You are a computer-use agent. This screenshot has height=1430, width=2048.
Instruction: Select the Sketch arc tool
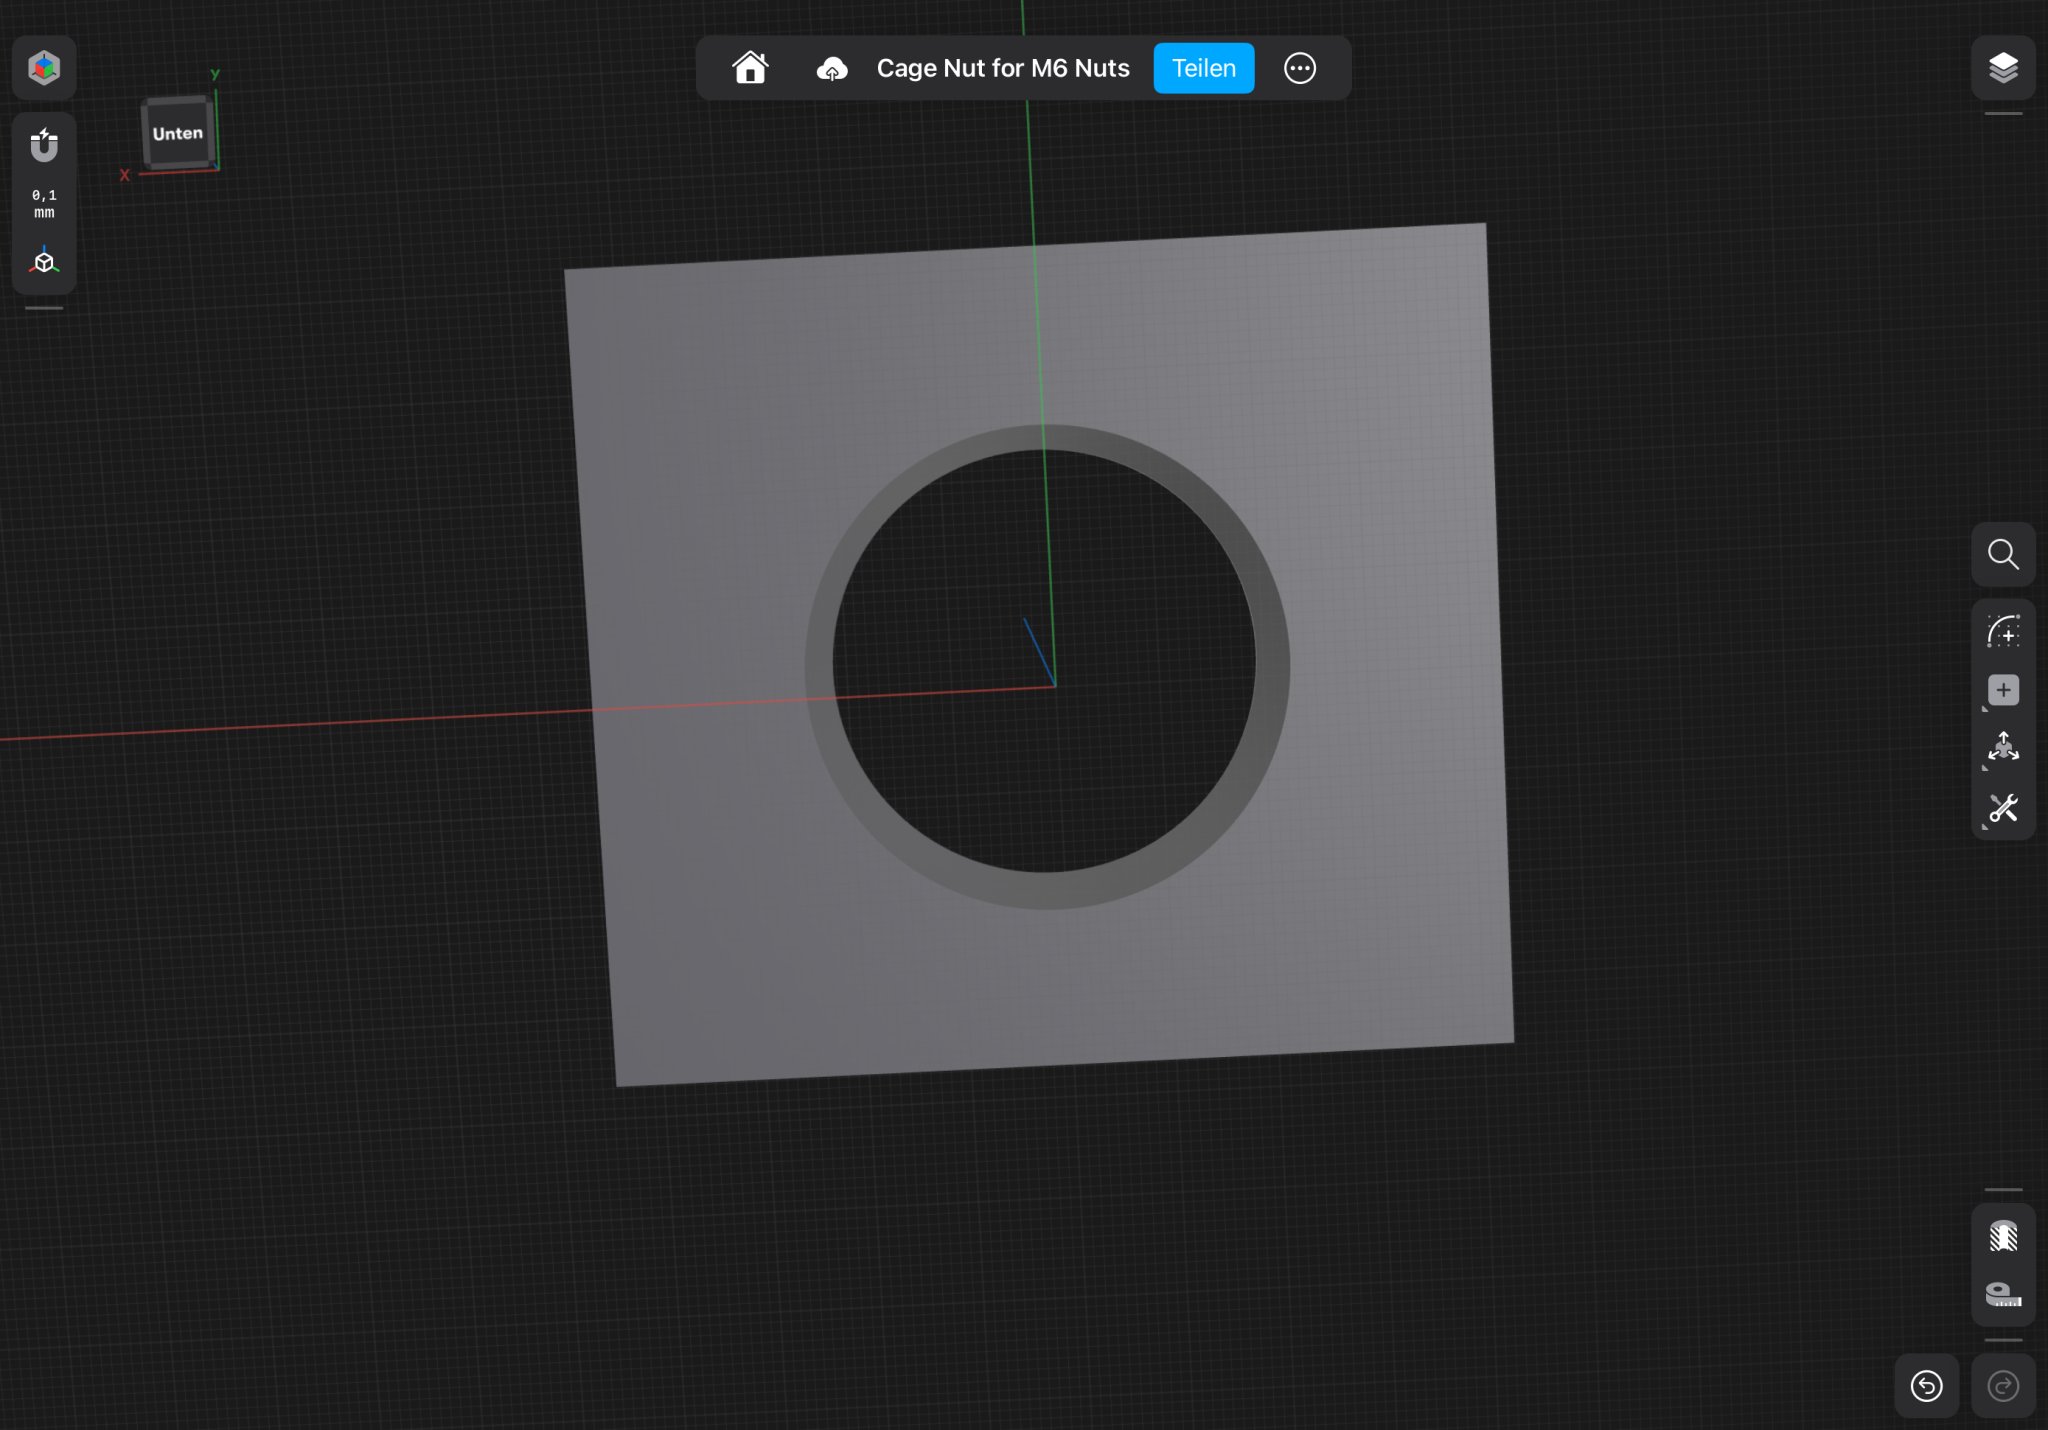pyautogui.click(x=2003, y=632)
